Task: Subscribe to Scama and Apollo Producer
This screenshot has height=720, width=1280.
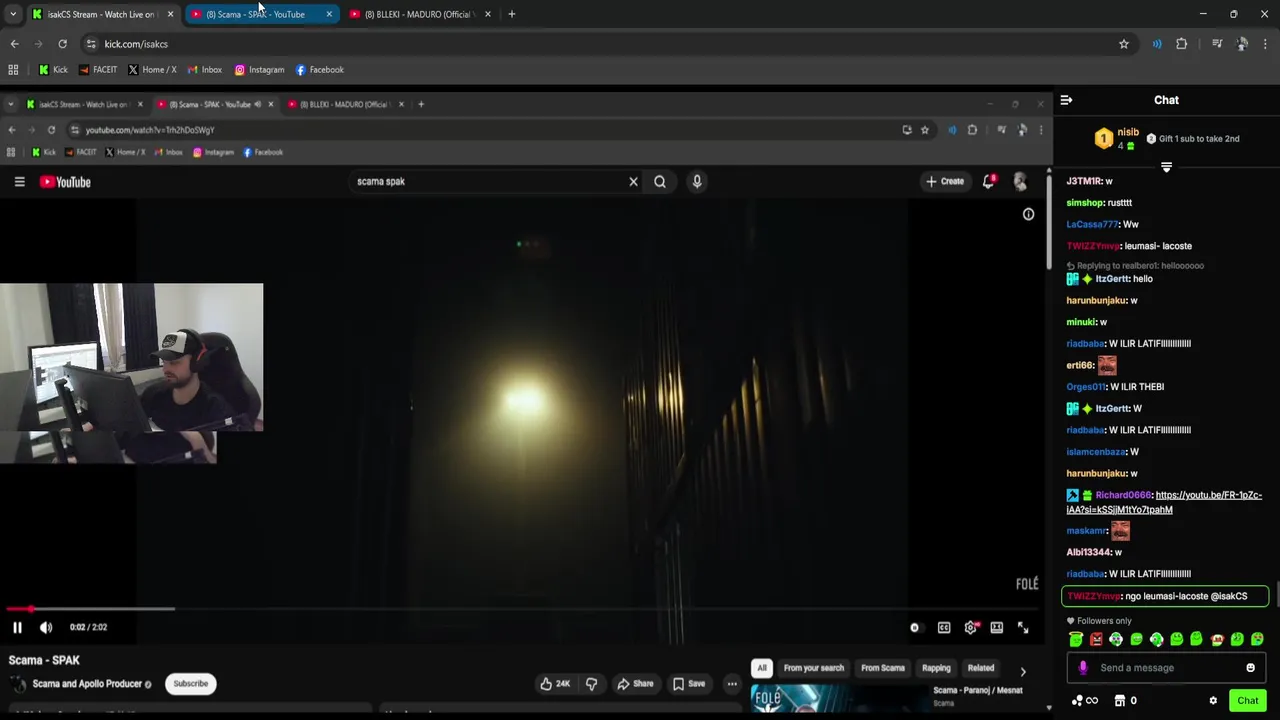Action: [190, 684]
